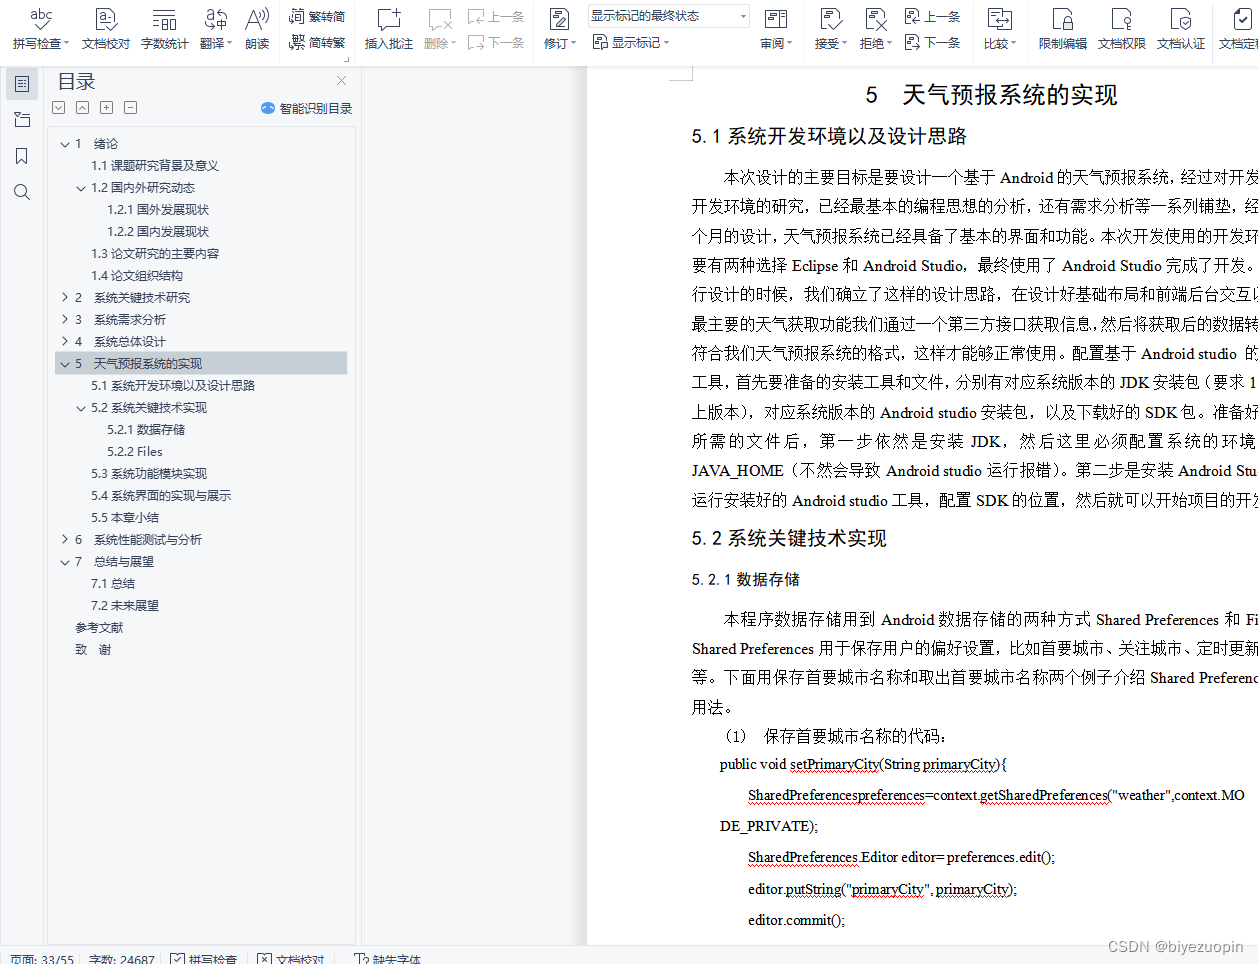The image size is (1258, 964).
Task: Start 朗读 read-aloud
Action: [x=257, y=28]
